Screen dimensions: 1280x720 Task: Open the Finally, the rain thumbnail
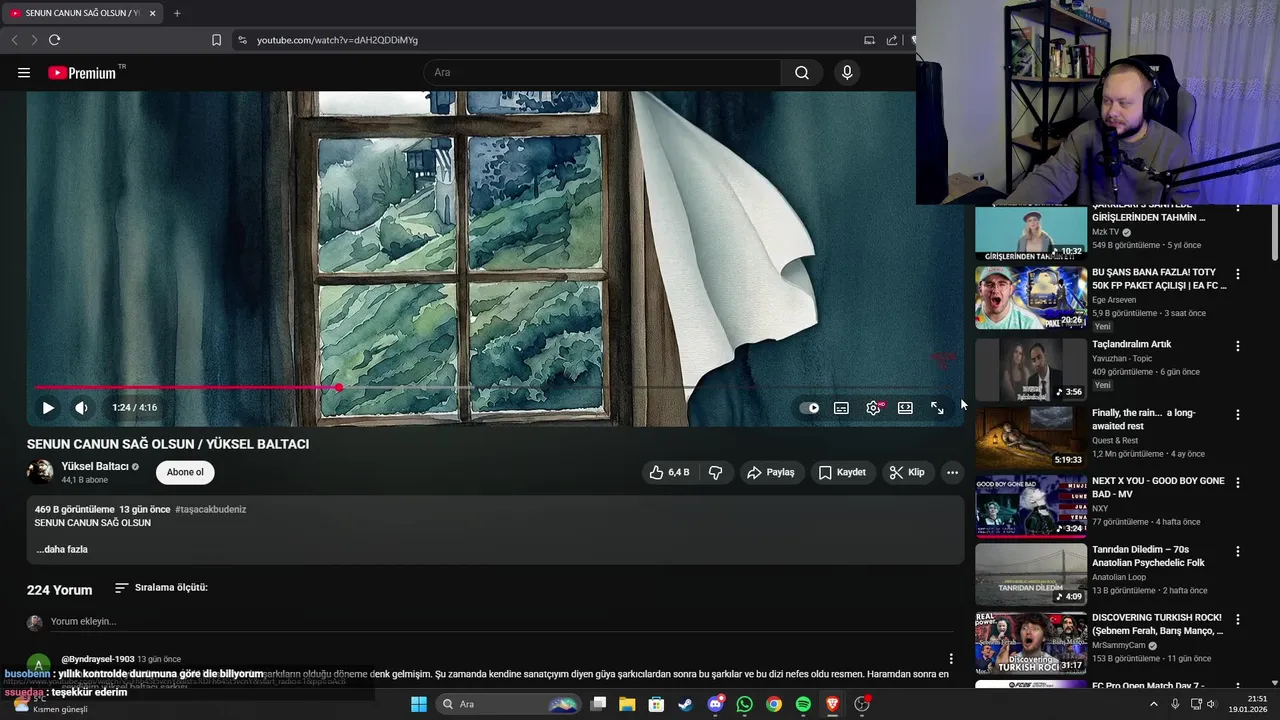(1031, 437)
